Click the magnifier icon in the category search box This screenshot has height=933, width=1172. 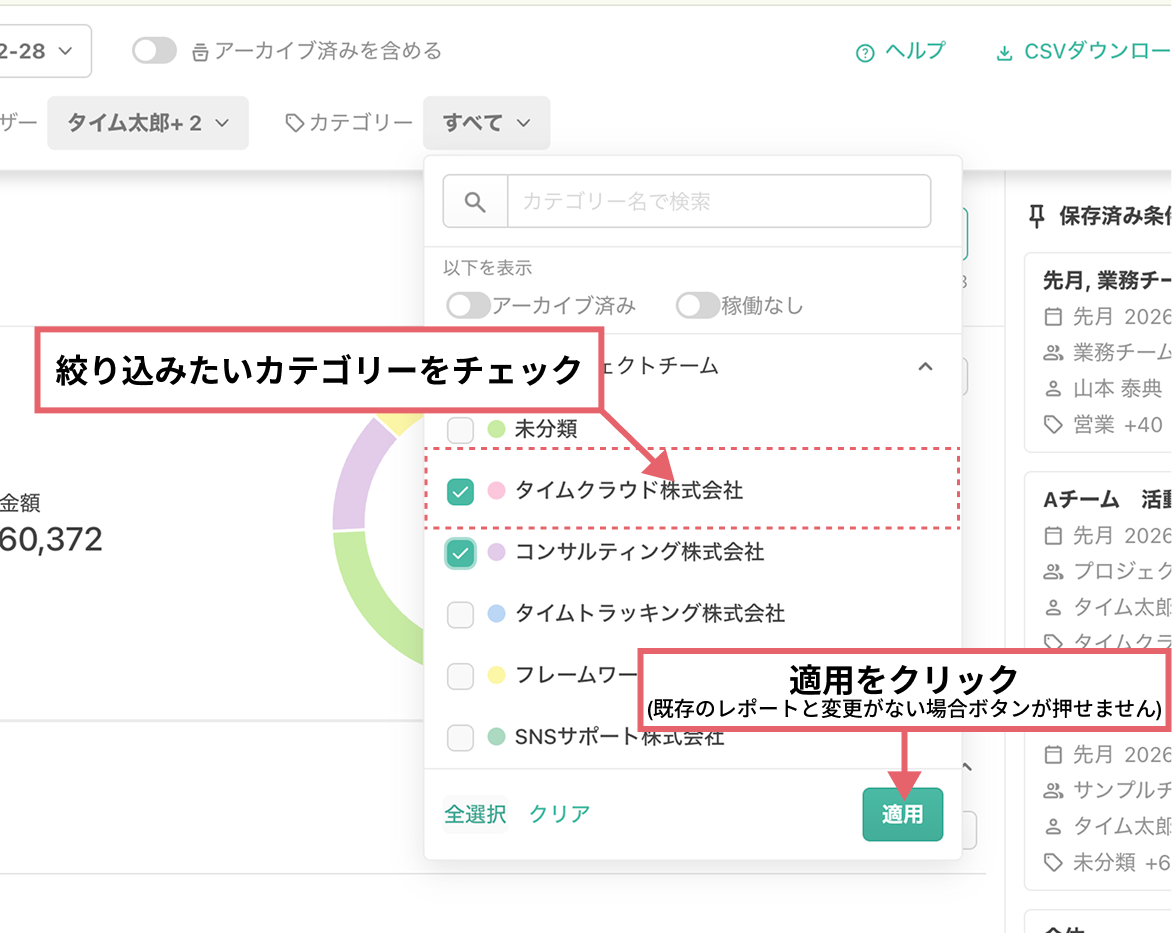475,200
